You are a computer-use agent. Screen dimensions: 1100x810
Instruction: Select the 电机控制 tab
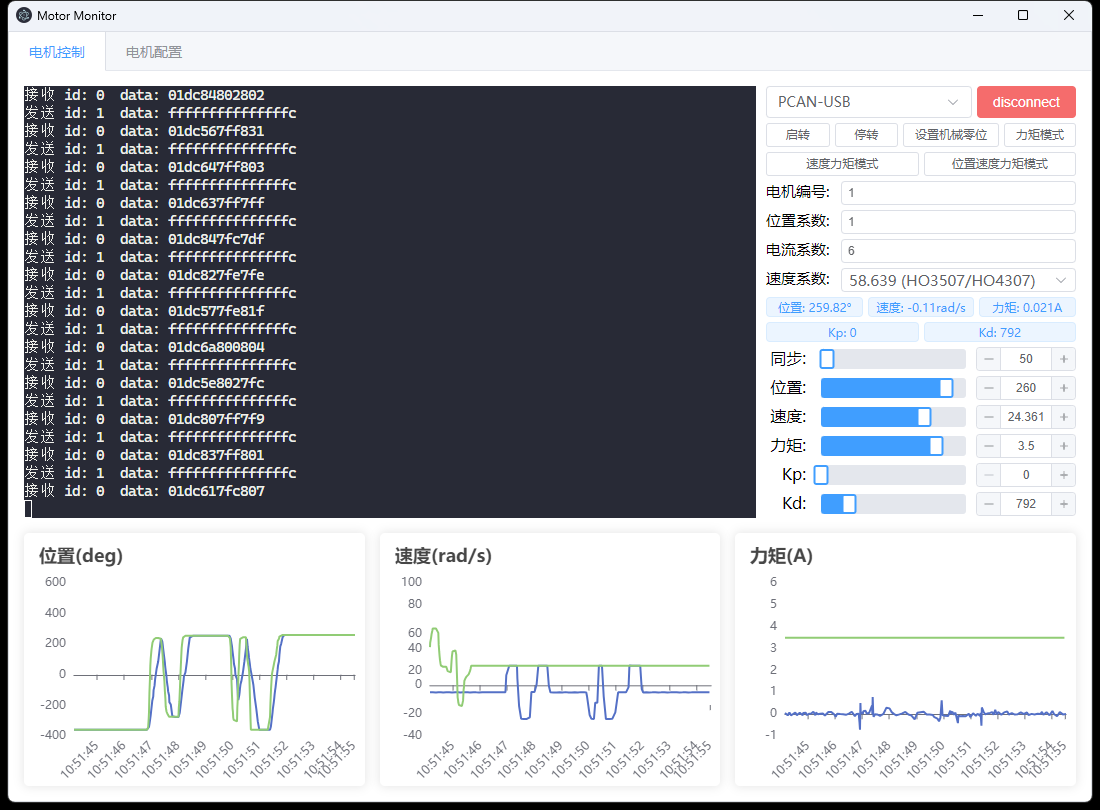[x=57, y=52]
